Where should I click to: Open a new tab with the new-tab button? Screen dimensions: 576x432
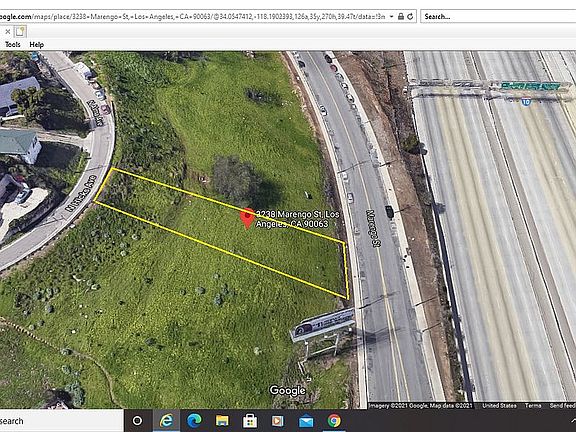coord(20,32)
